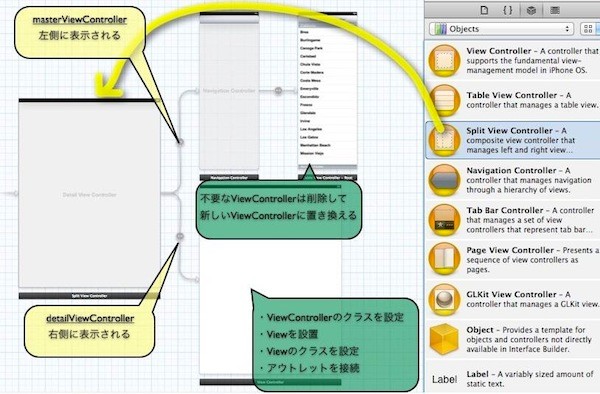The width and height of the screenshot is (600, 394).
Task: Select the Table View Controller icon
Action: (444, 100)
